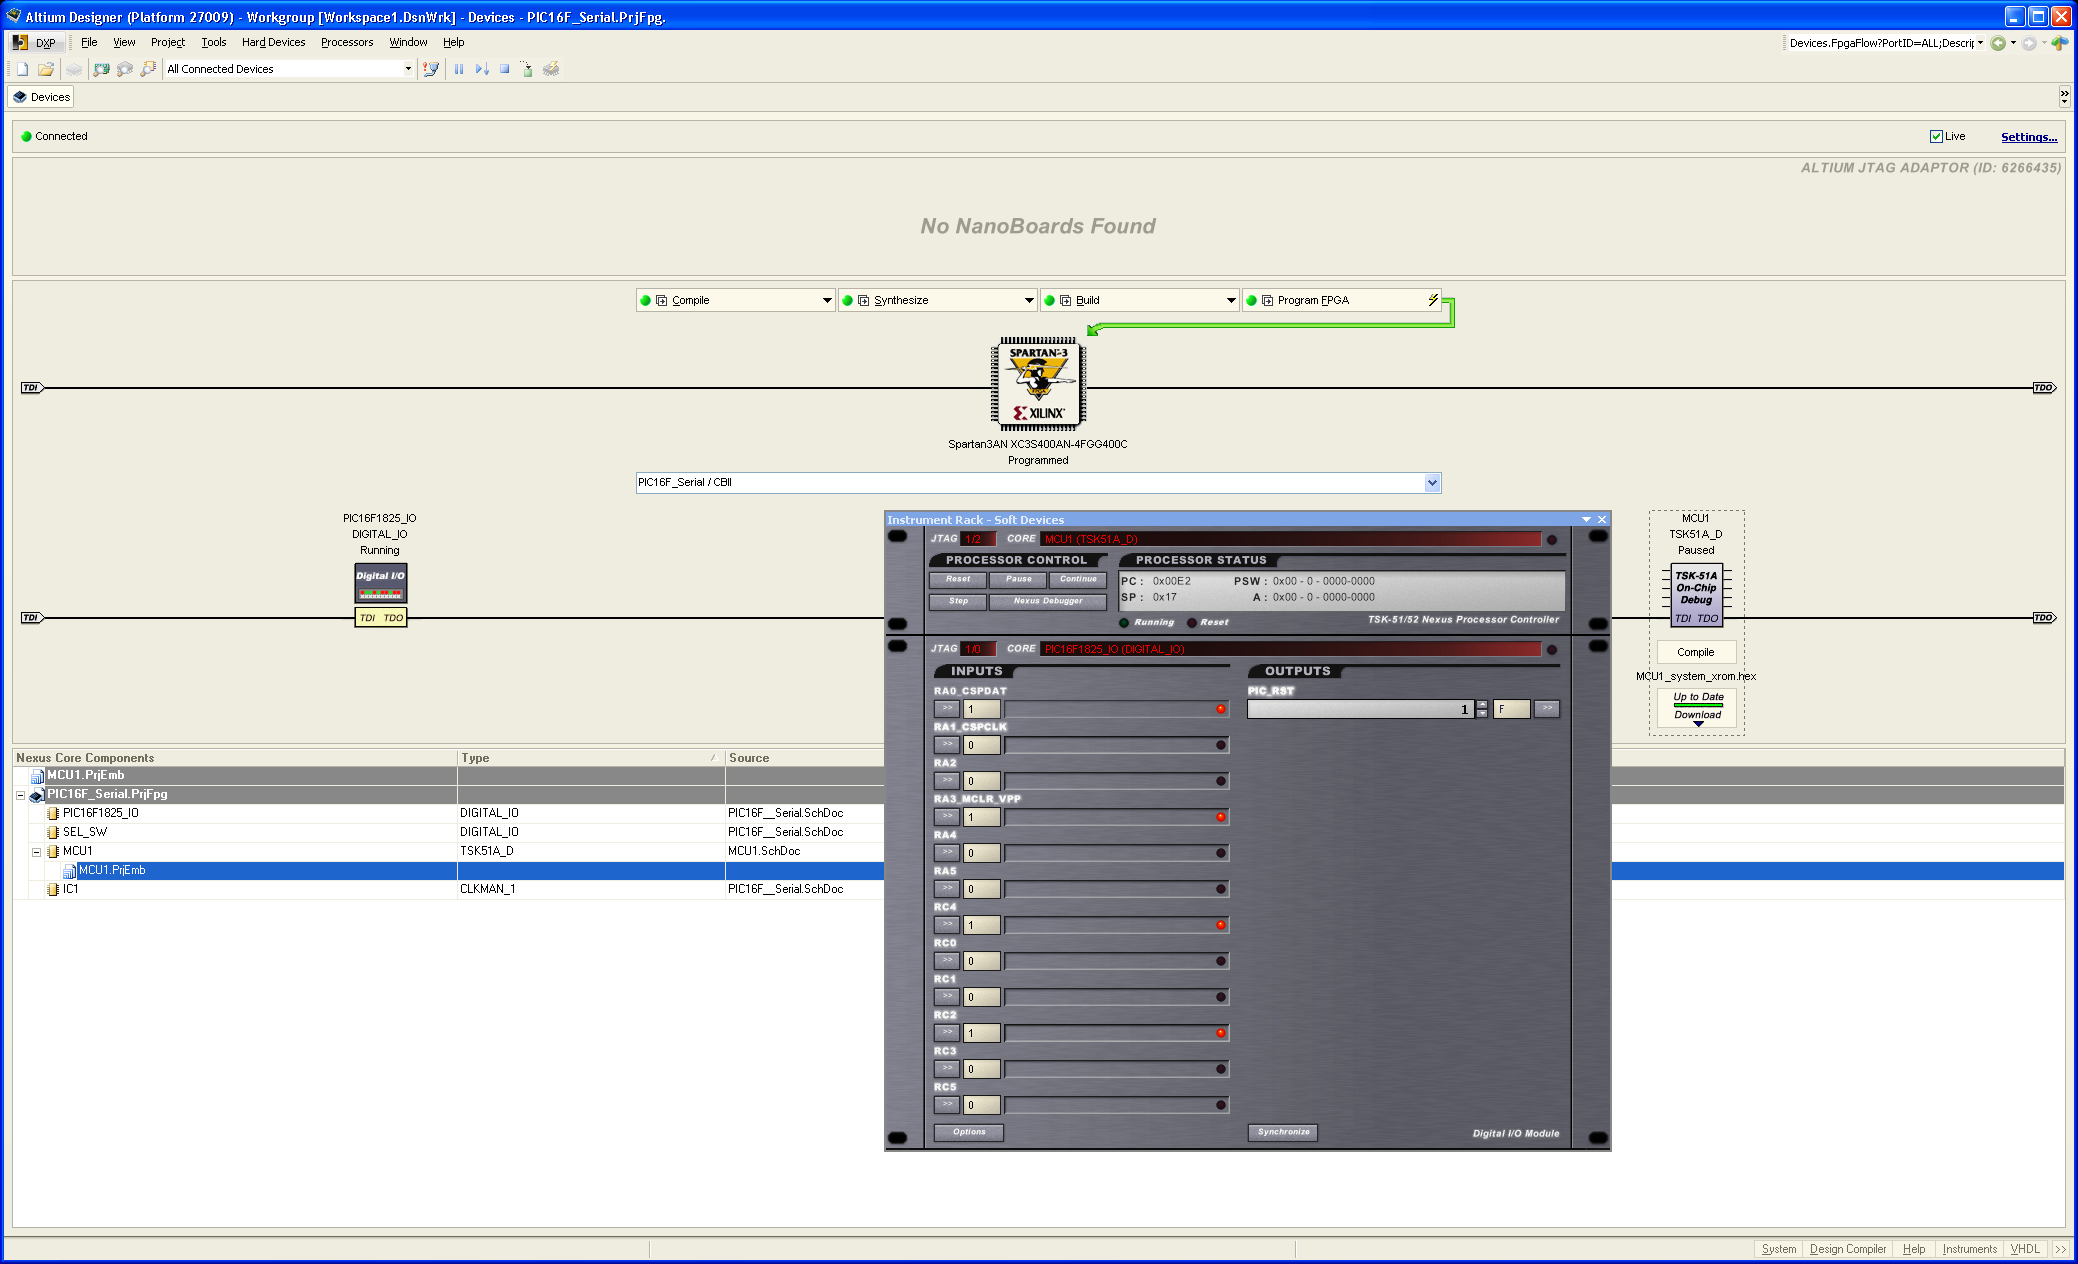The width and height of the screenshot is (2078, 1264).
Task: Open the Instrument Rack title dropdown arrow
Action: click(x=1586, y=520)
